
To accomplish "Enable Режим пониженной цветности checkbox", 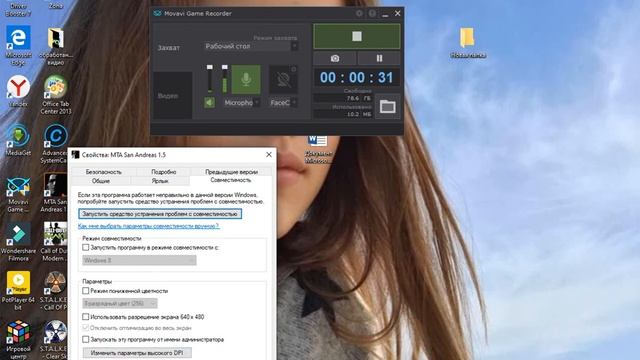I will coord(86,291).
